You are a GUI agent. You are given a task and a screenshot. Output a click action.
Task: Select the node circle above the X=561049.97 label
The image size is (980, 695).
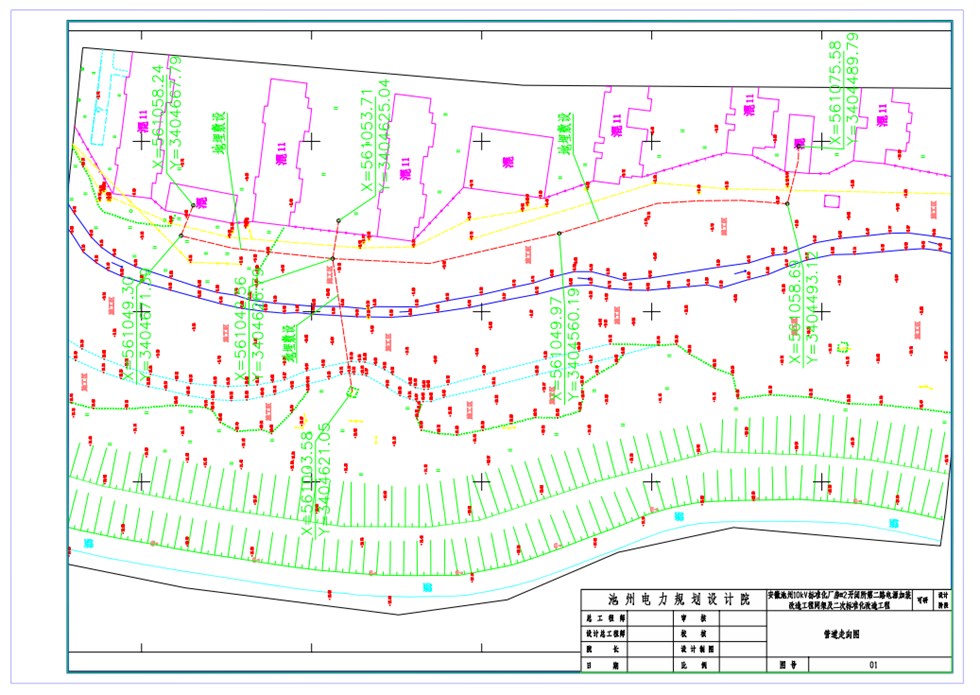pos(559,234)
